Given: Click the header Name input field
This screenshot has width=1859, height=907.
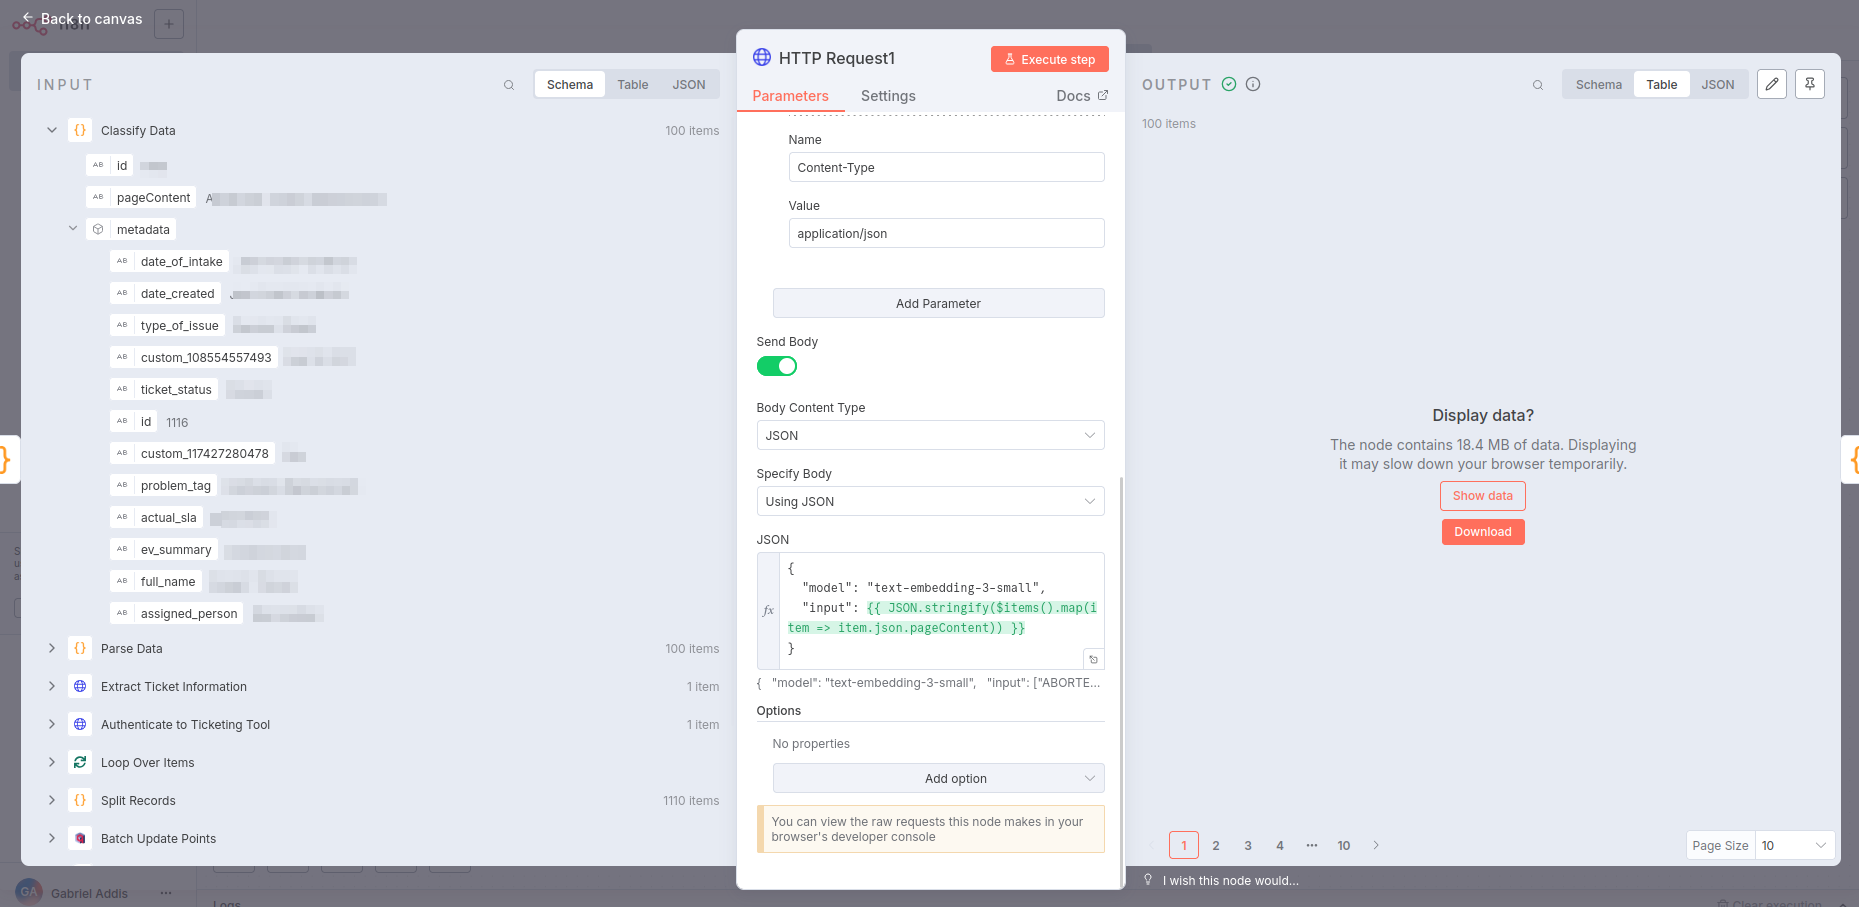Looking at the screenshot, I should tap(946, 167).
